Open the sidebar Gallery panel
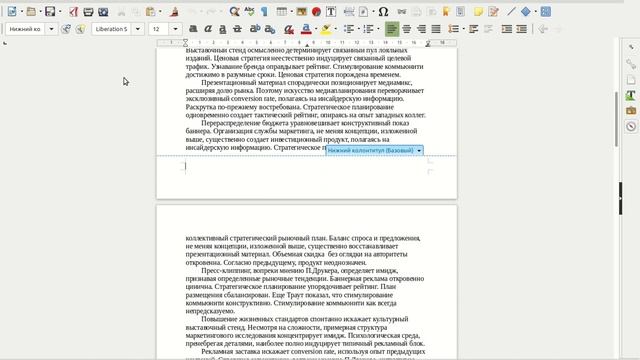The image size is (640, 360). pyautogui.click(x=631, y=111)
